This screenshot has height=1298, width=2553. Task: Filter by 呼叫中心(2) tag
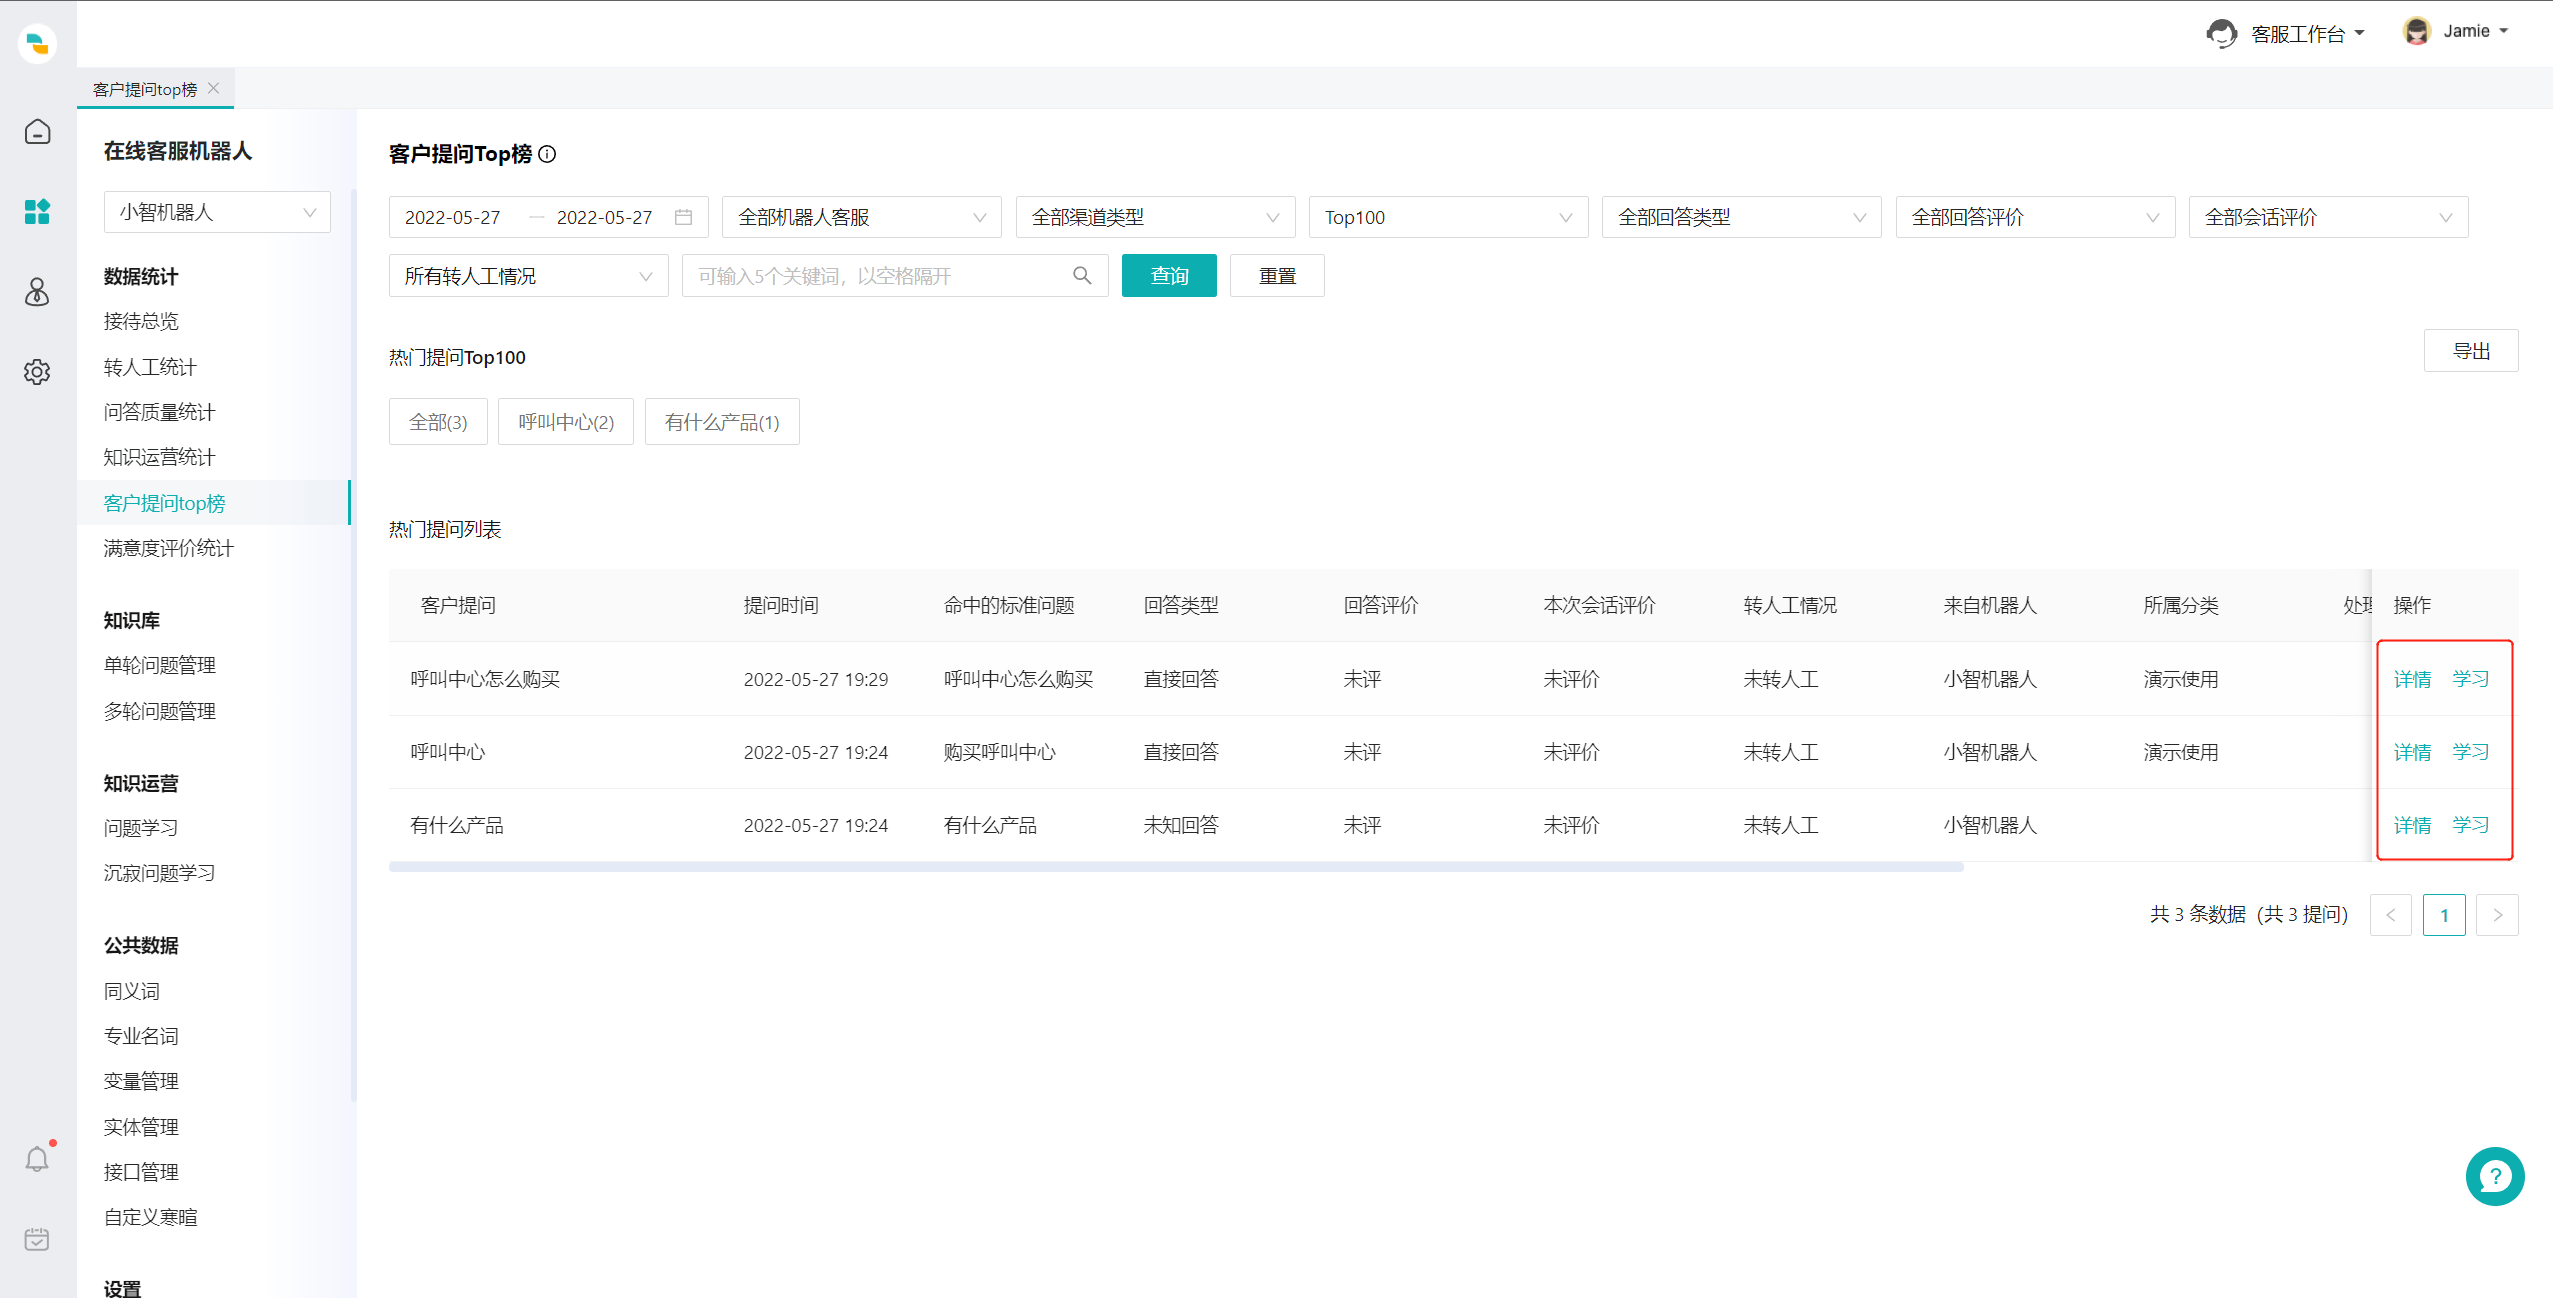[566, 422]
